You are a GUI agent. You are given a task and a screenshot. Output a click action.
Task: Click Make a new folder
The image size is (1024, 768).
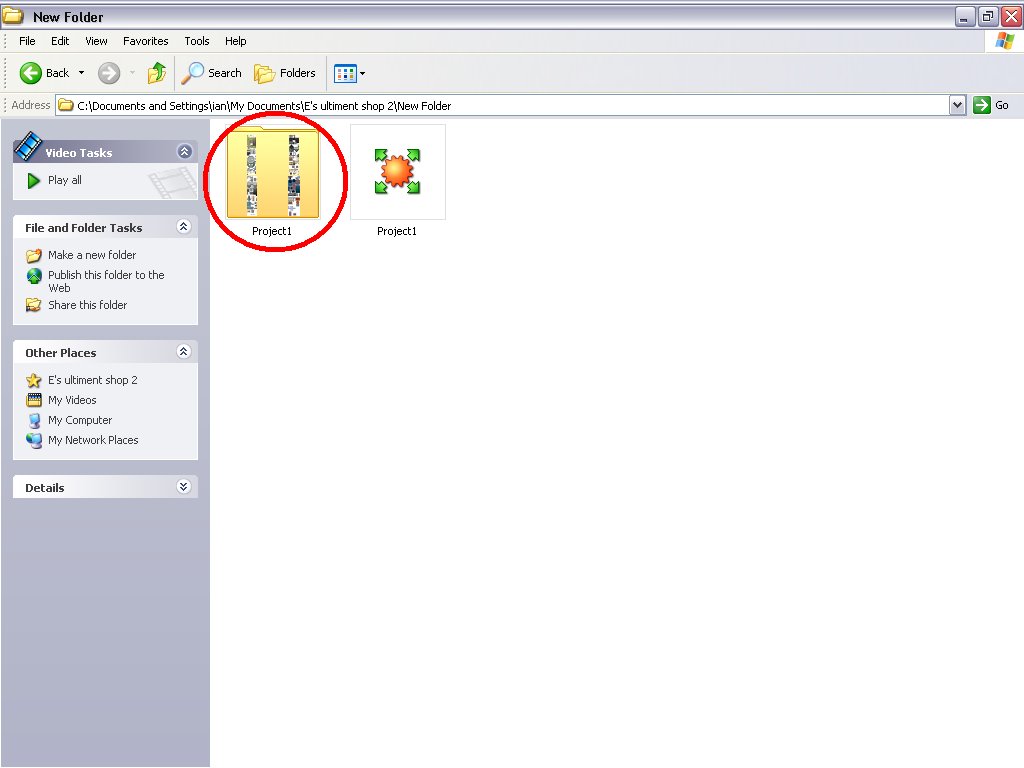92,255
